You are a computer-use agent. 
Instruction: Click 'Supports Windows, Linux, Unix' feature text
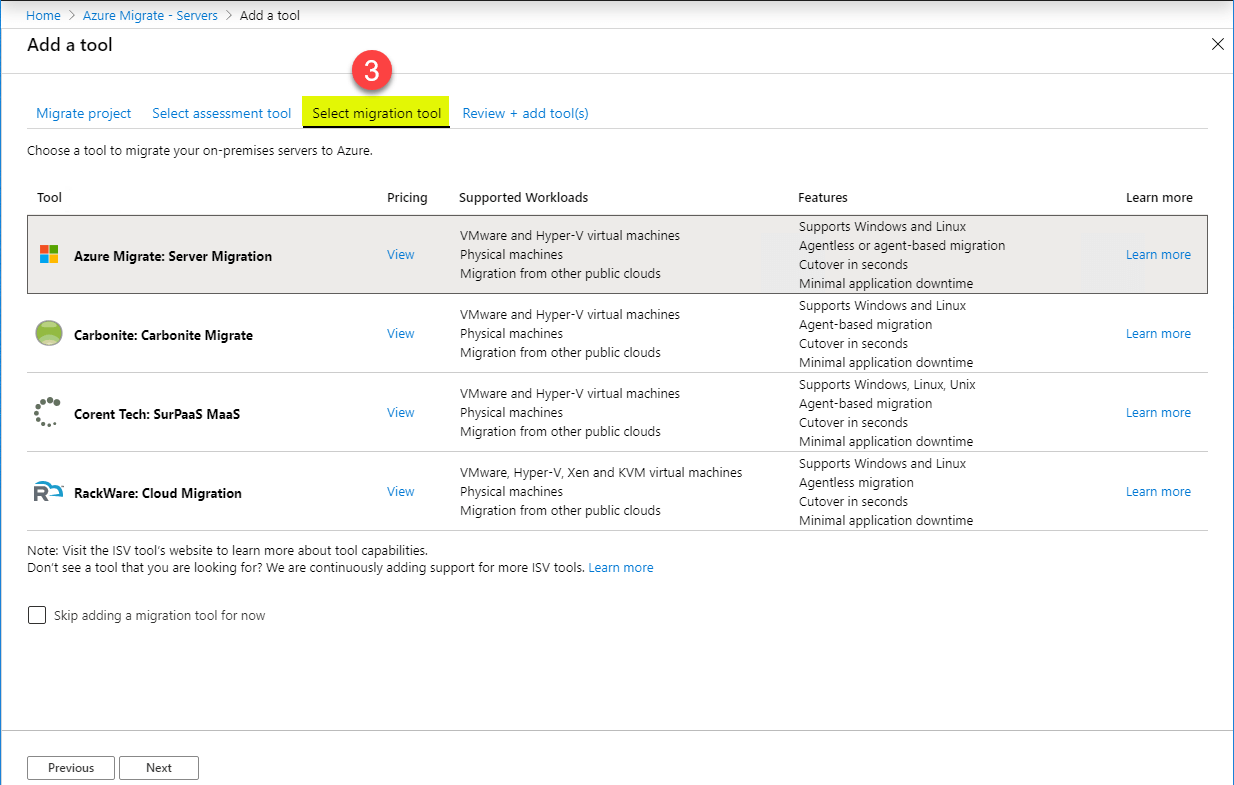pyautogui.click(x=887, y=385)
